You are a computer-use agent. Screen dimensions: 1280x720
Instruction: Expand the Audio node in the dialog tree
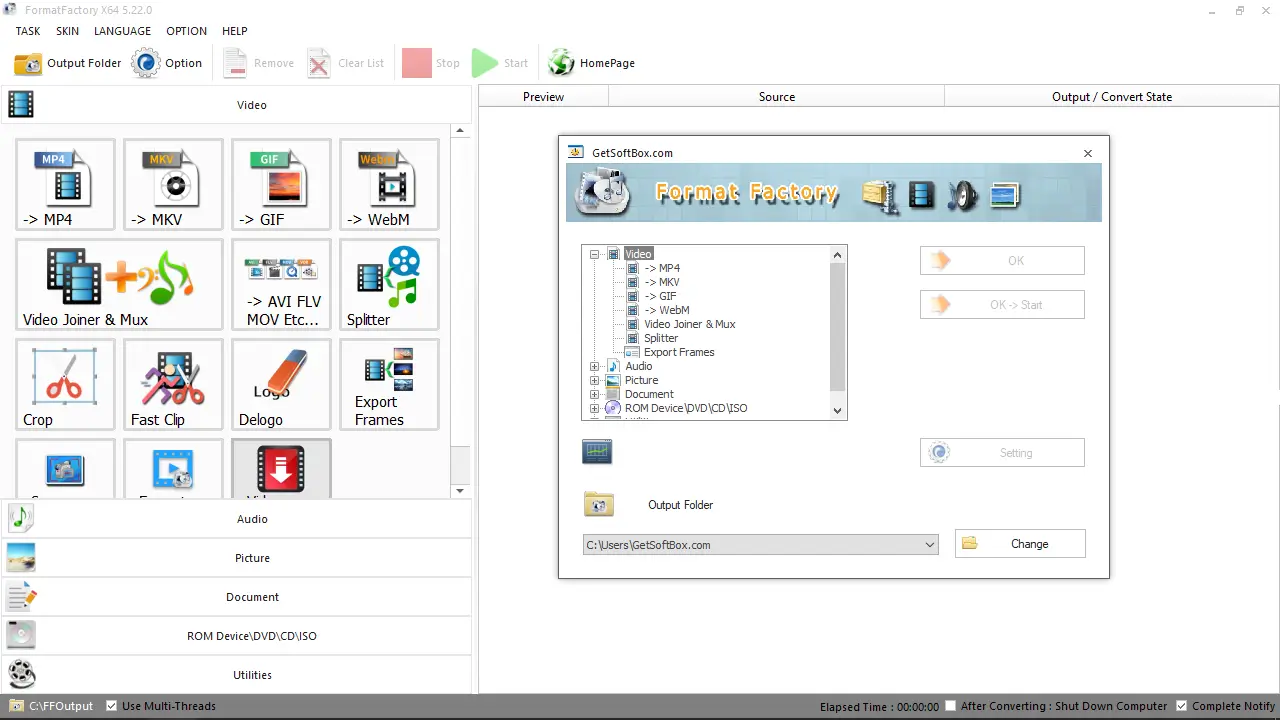pyautogui.click(x=594, y=366)
